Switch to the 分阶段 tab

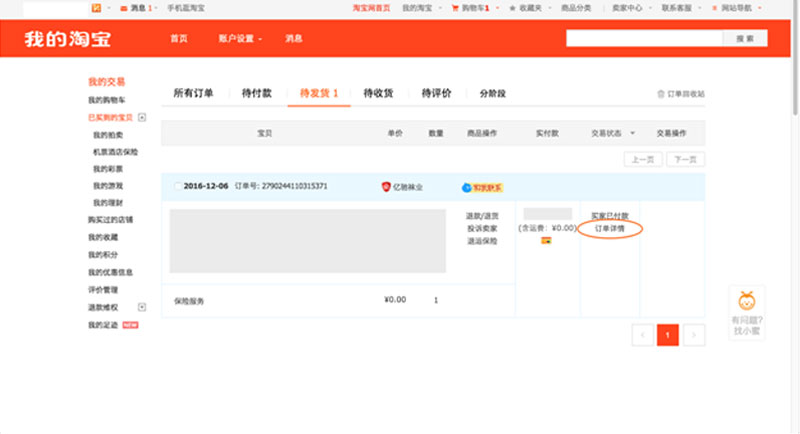coord(492,93)
